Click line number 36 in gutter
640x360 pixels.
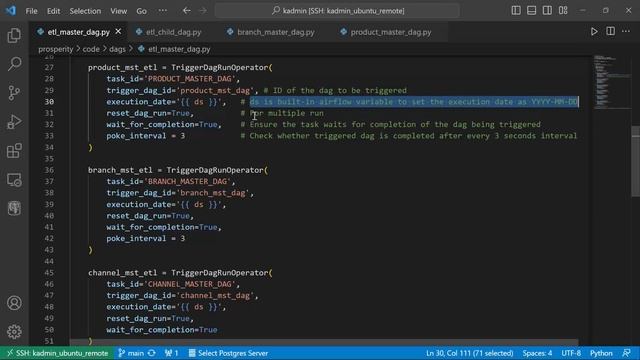(x=49, y=170)
